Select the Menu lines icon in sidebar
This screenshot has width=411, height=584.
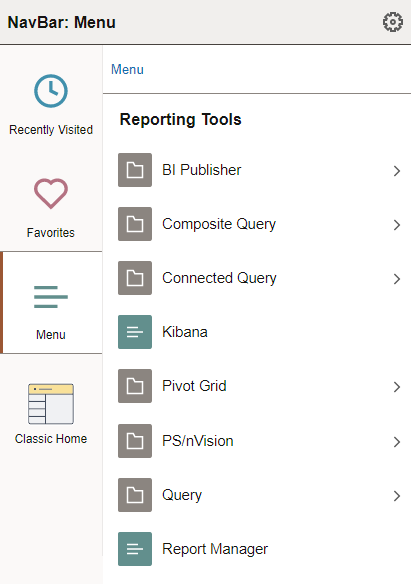(51, 297)
